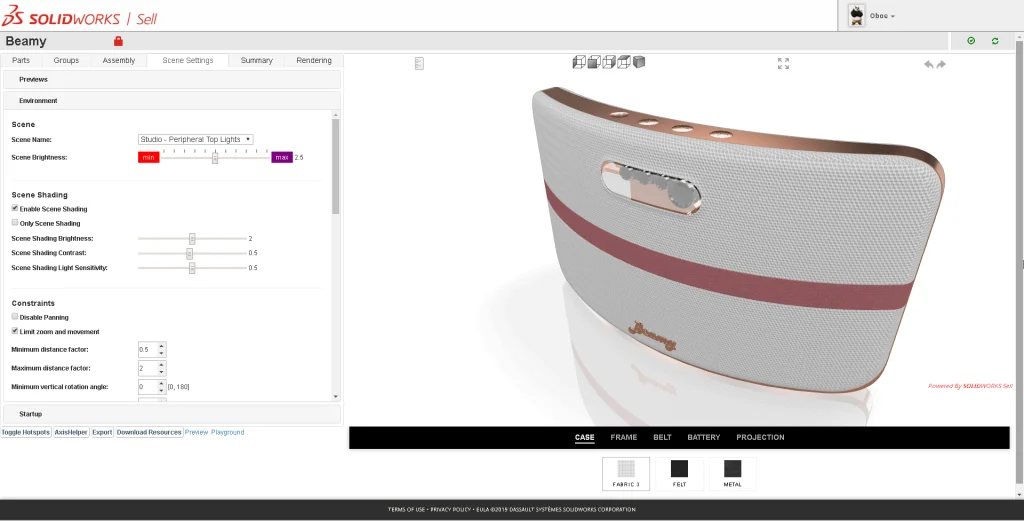
Task: Click the purple max brightness button
Action: (x=281, y=157)
